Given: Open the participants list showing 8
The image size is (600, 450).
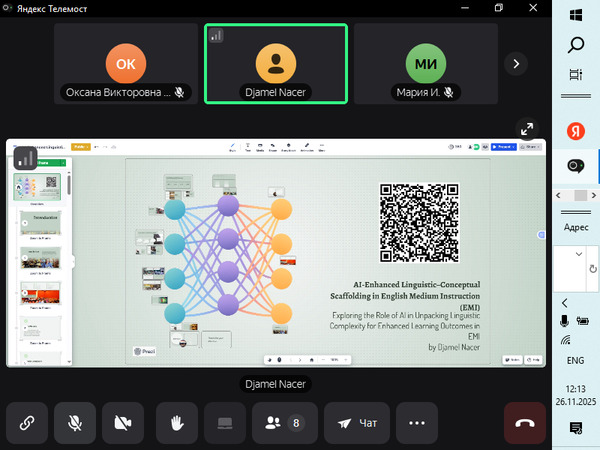Looking at the screenshot, I should [284, 423].
